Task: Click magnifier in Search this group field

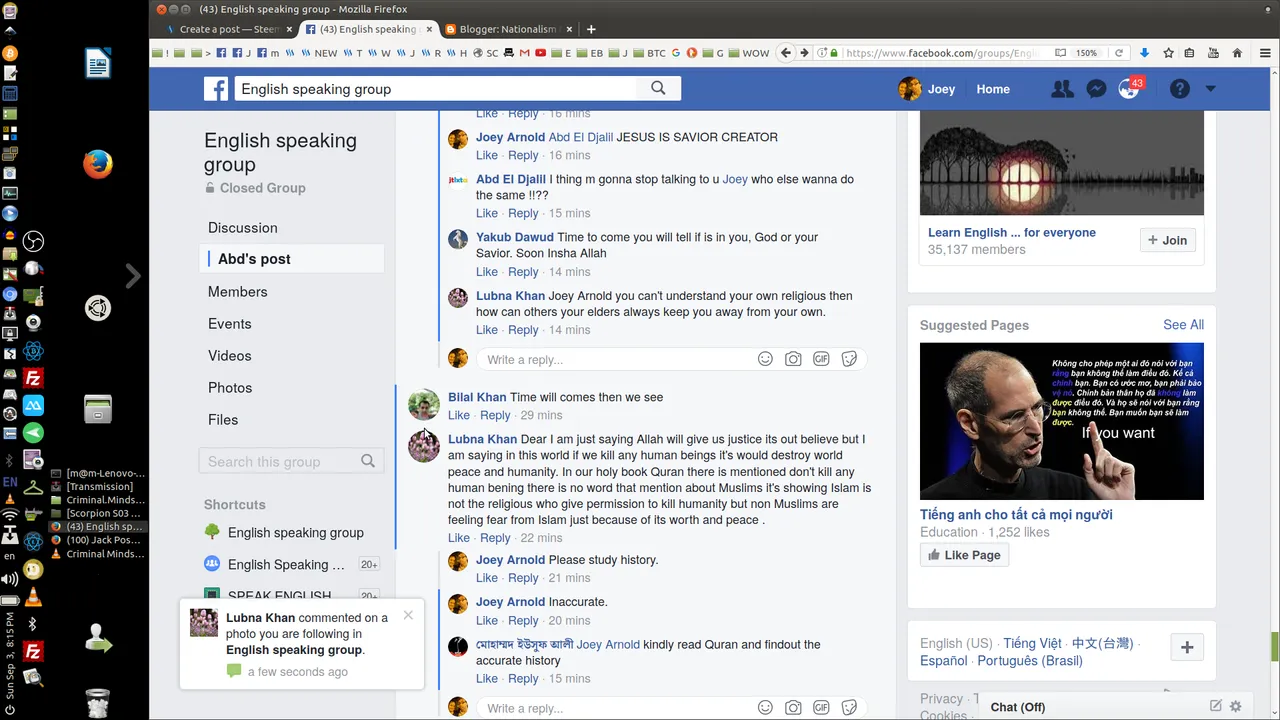Action: pyautogui.click(x=368, y=461)
